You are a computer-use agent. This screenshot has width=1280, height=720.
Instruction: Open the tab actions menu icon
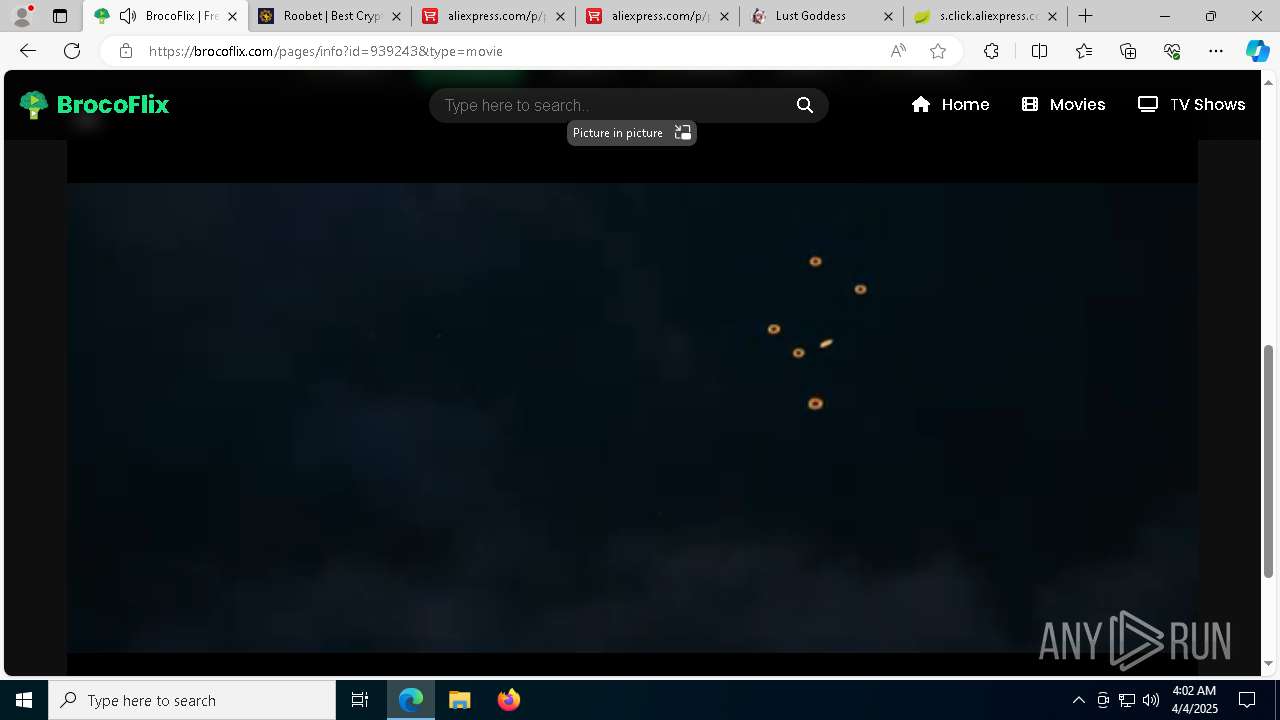point(60,16)
